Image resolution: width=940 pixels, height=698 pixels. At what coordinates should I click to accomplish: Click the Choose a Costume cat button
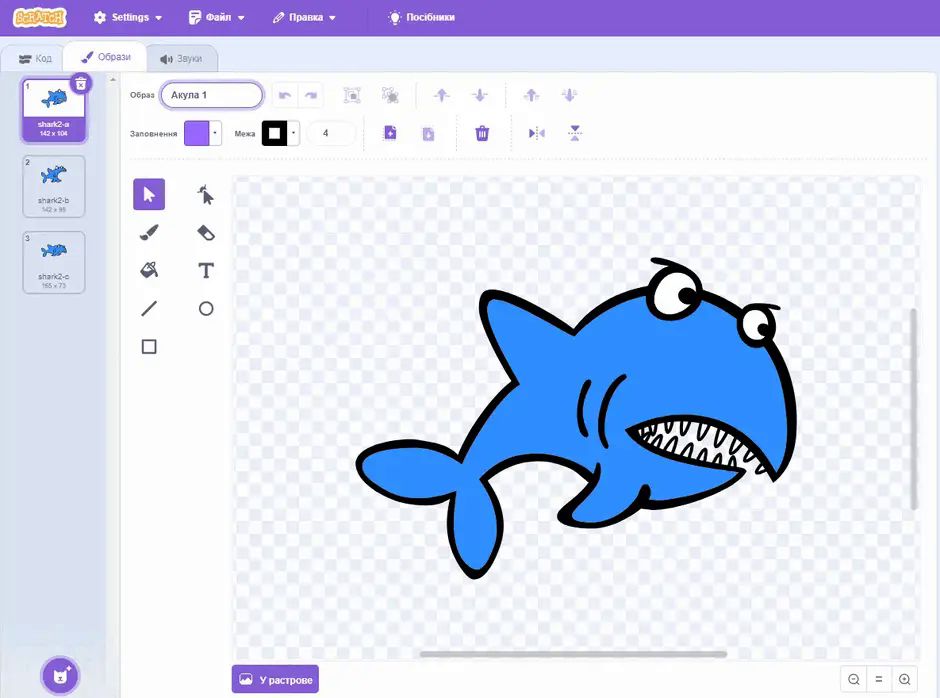(x=60, y=675)
